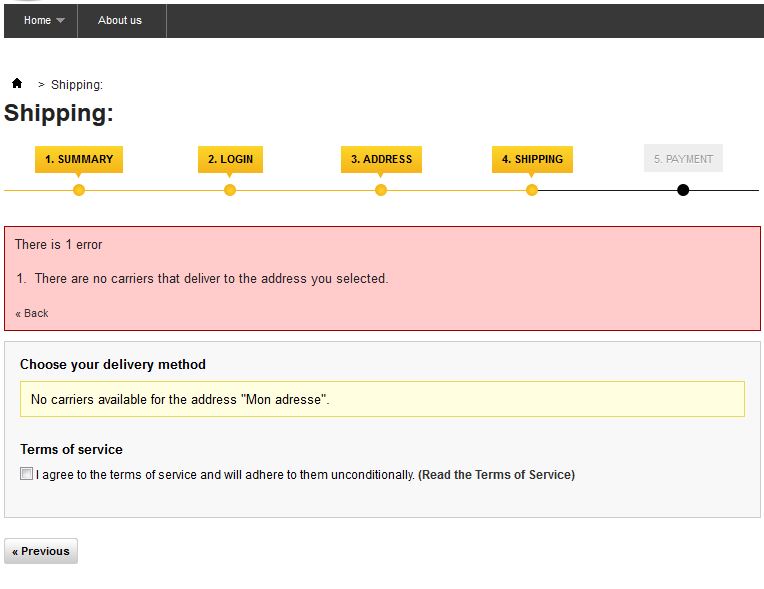This screenshot has width=764, height=589.
Task: Click the Login step progress dot
Action: [230, 190]
